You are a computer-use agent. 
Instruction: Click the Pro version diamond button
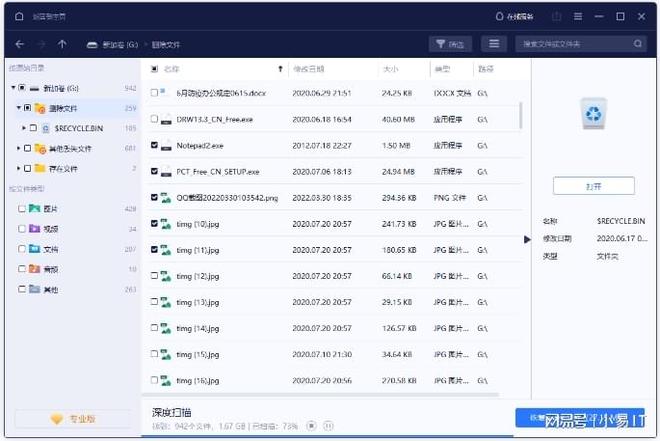tap(72, 419)
